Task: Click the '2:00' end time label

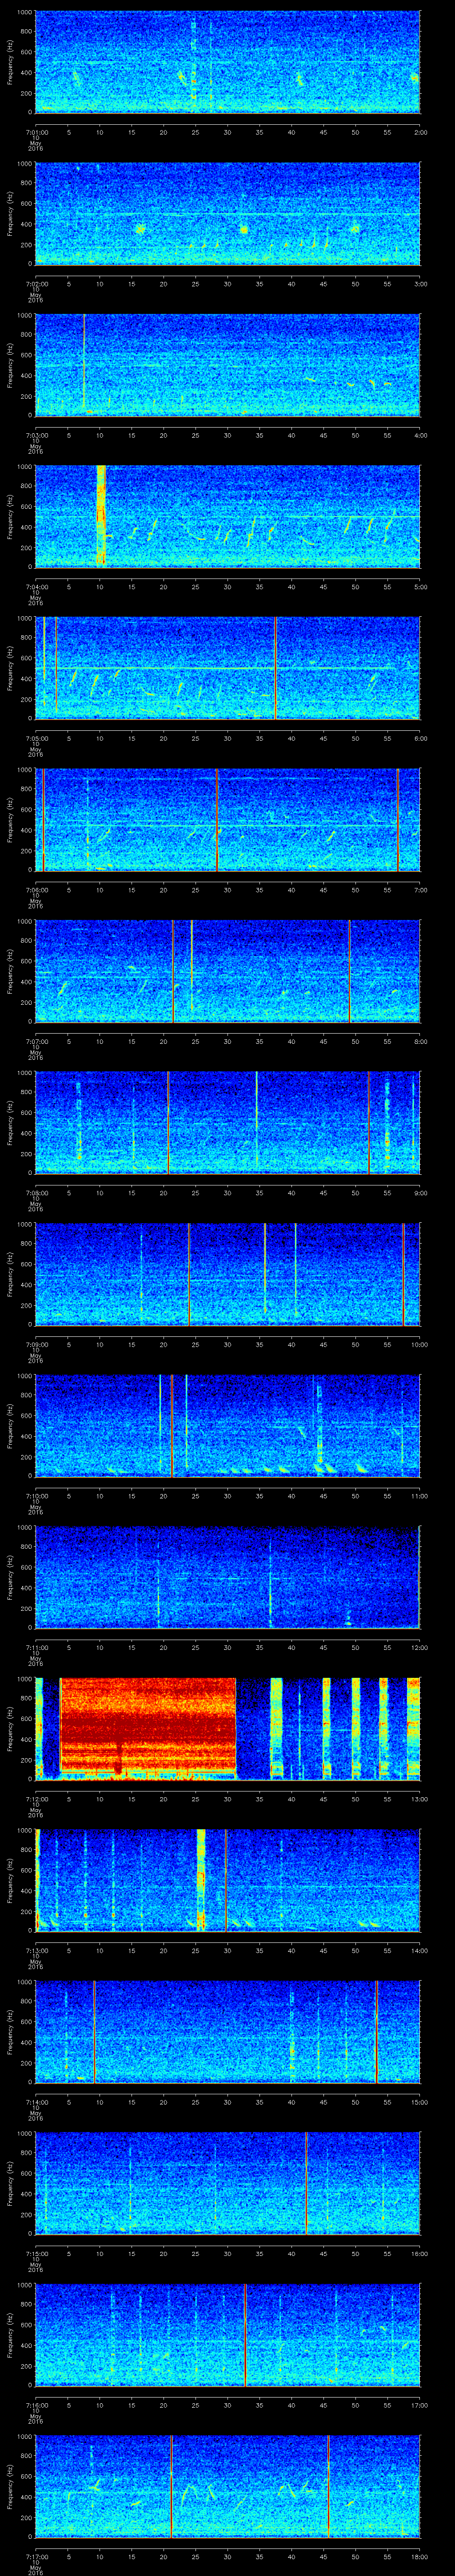Action: point(420,132)
